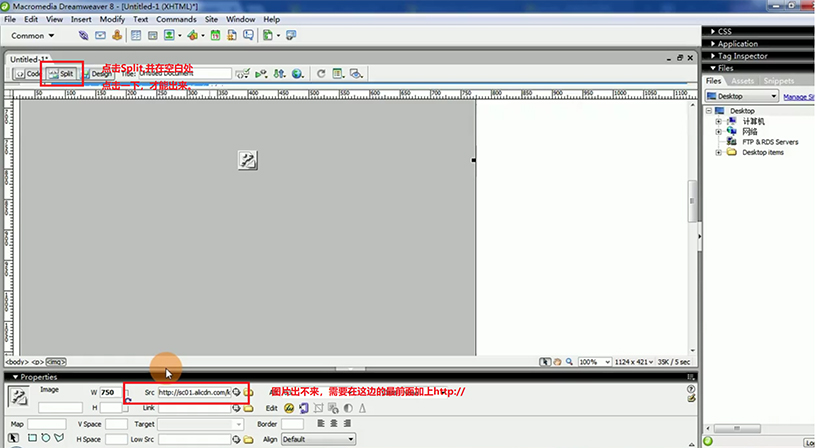Click the Manage Sites link
The width and height of the screenshot is (815, 448).
point(797,97)
